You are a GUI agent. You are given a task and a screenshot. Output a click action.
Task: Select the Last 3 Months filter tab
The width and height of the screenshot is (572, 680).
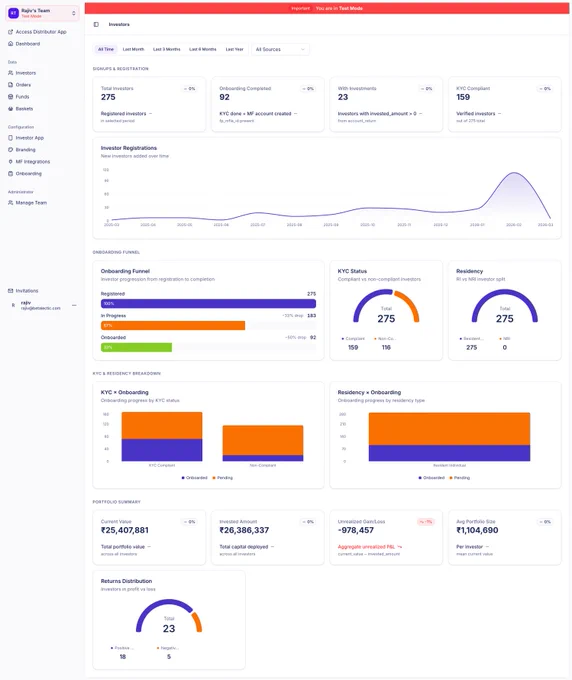tap(167, 49)
